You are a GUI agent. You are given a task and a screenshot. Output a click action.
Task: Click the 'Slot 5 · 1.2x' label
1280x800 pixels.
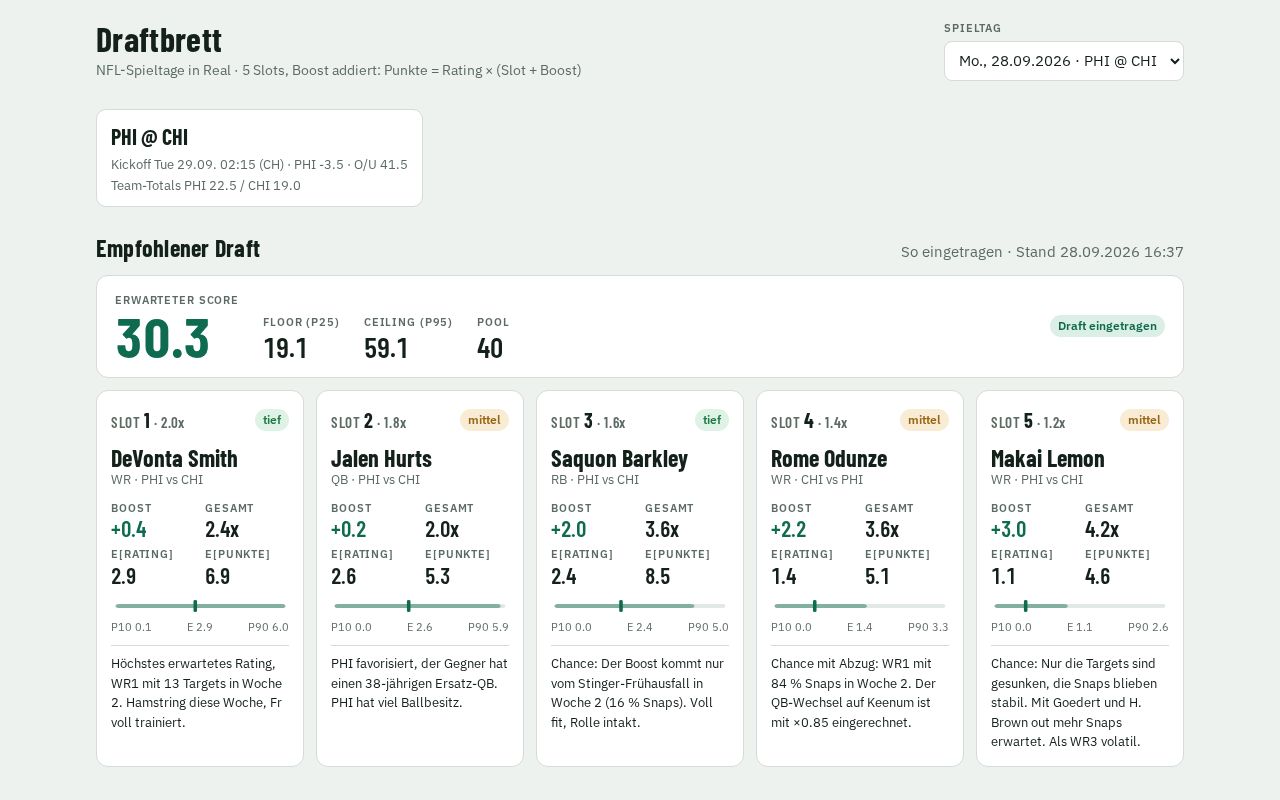click(1028, 421)
